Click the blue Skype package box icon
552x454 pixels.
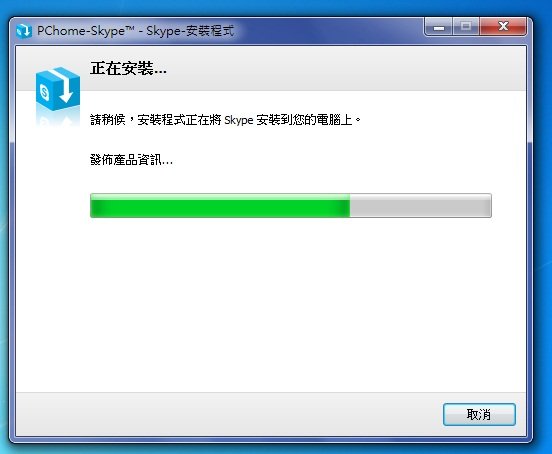pos(58,89)
